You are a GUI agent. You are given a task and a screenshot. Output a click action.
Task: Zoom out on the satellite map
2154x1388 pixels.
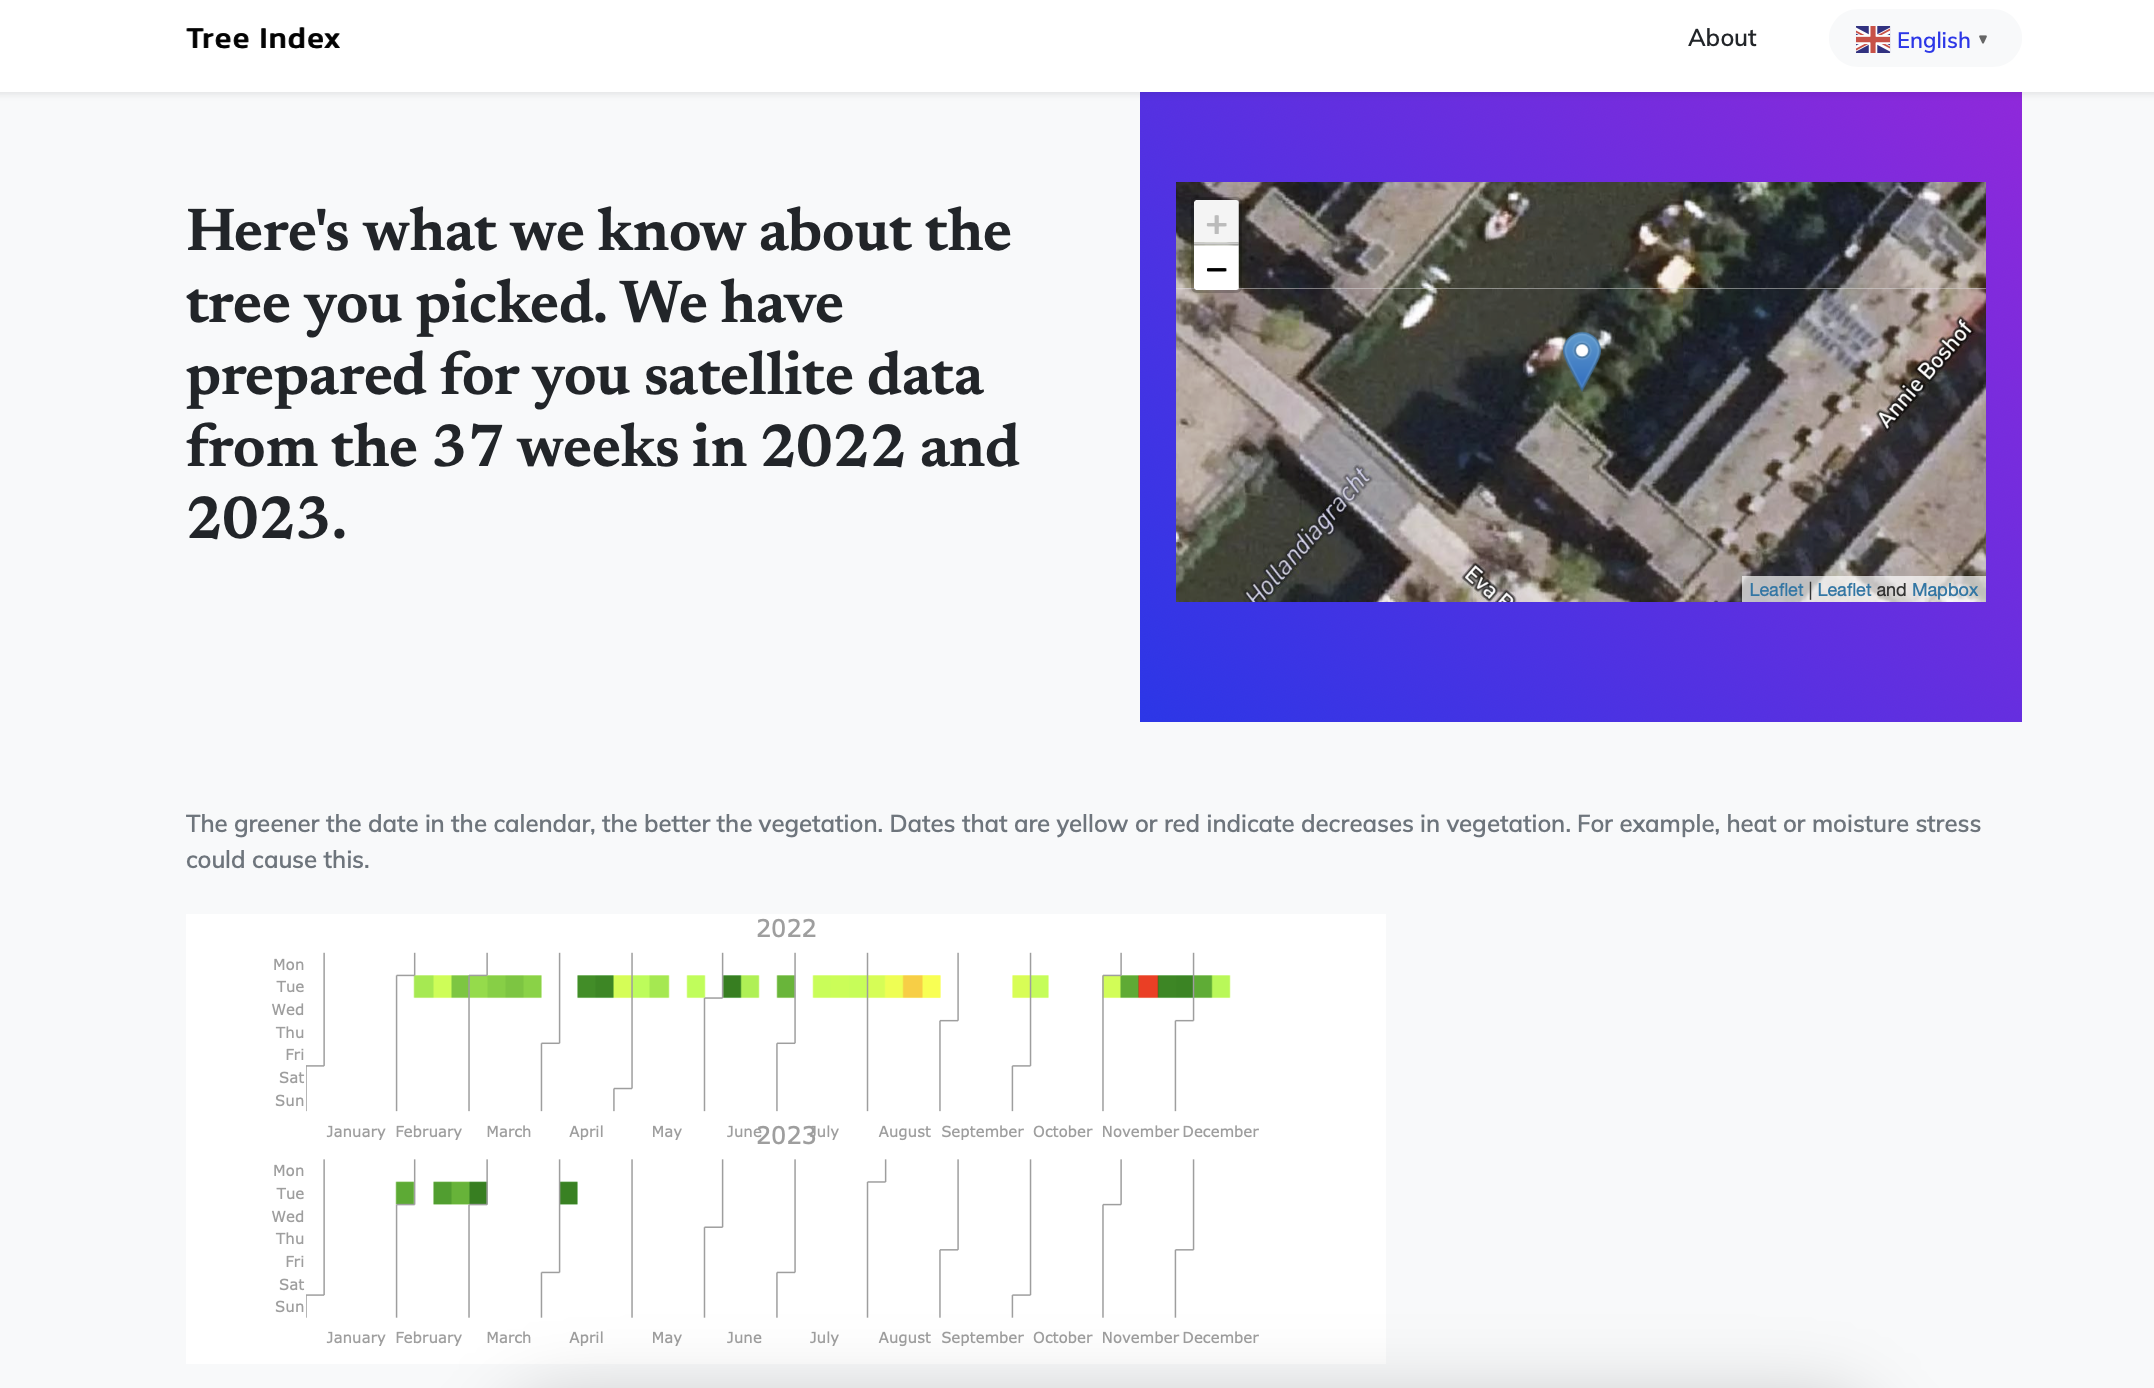[1216, 269]
